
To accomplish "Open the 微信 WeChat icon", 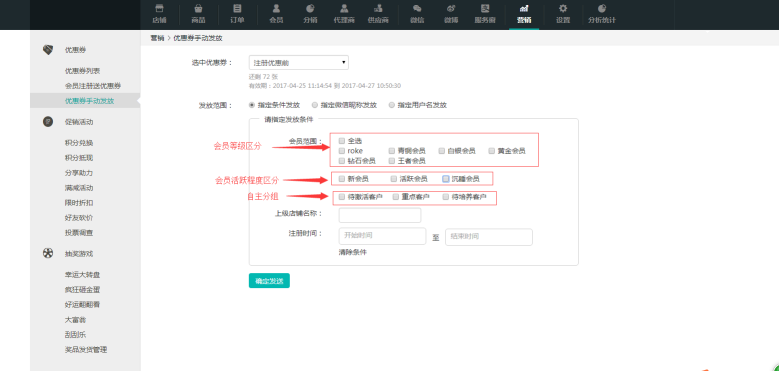I will tap(417, 8).
